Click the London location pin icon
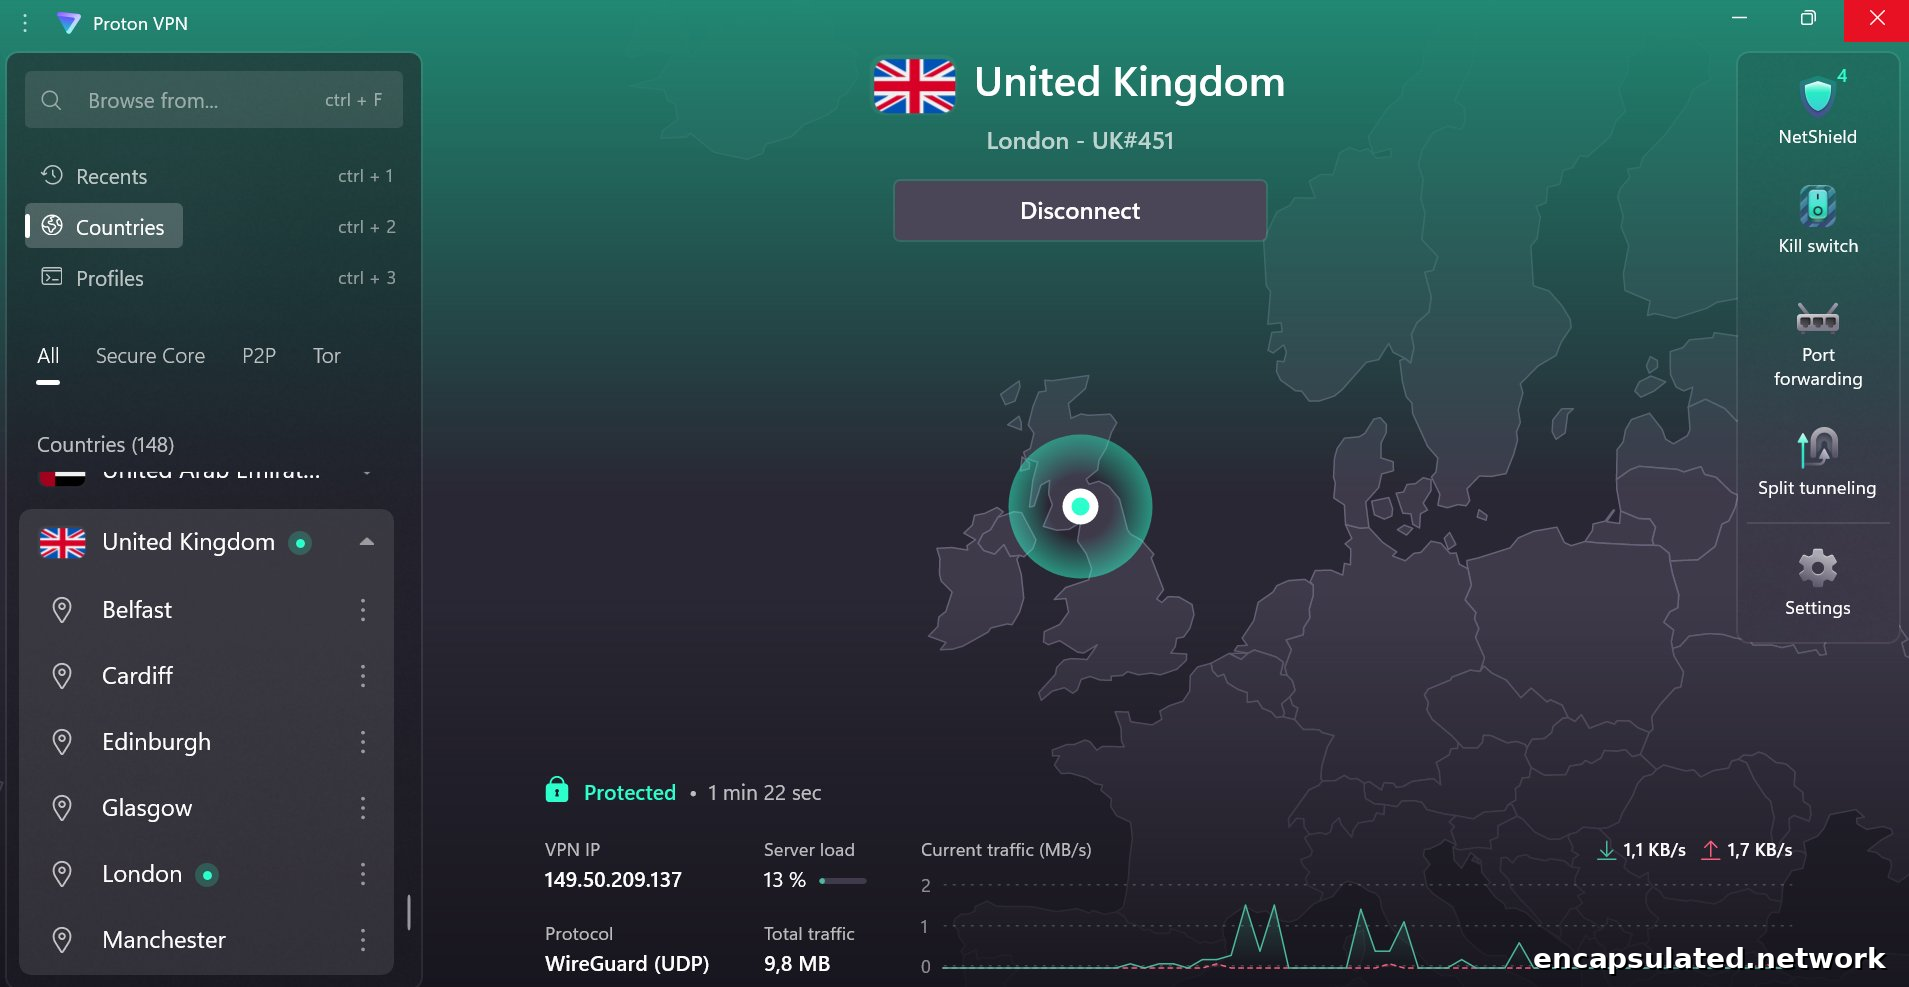The height and width of the screenshot is (987, 1909). (x=62, y=874)
